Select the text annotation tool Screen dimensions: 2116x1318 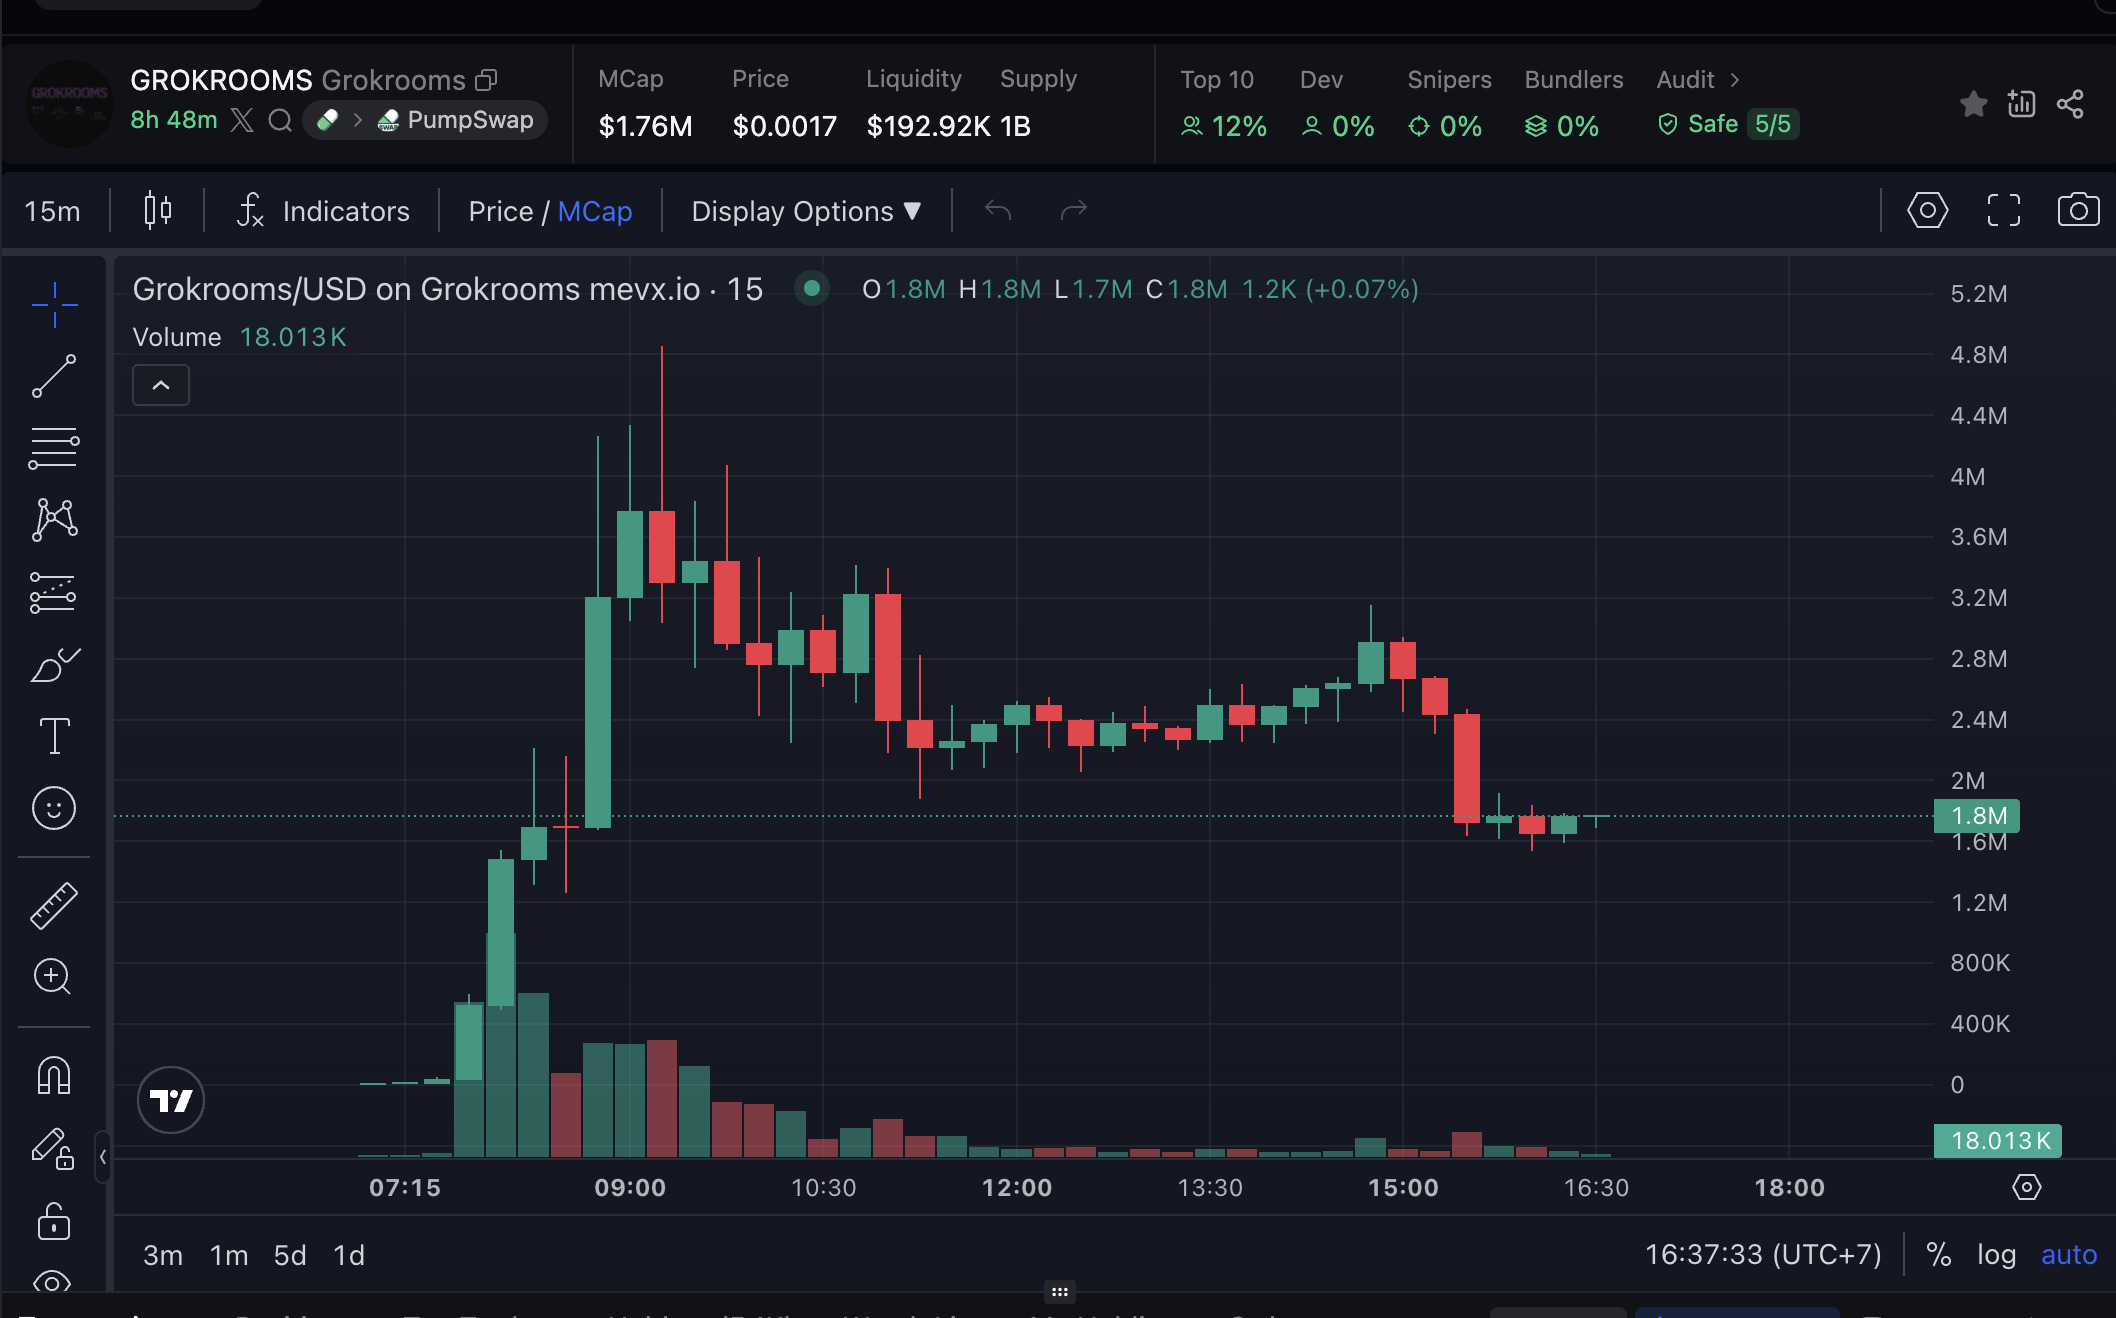(x=54, y=736)
